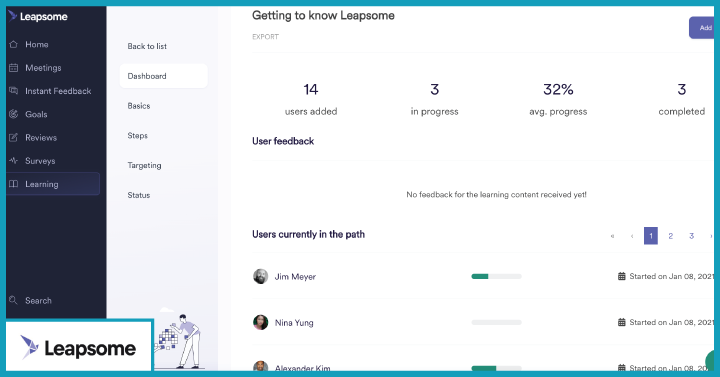This screenshot has height=377, width=720.
Task: Click the purple Add button
Action: [x=701, y=28]
